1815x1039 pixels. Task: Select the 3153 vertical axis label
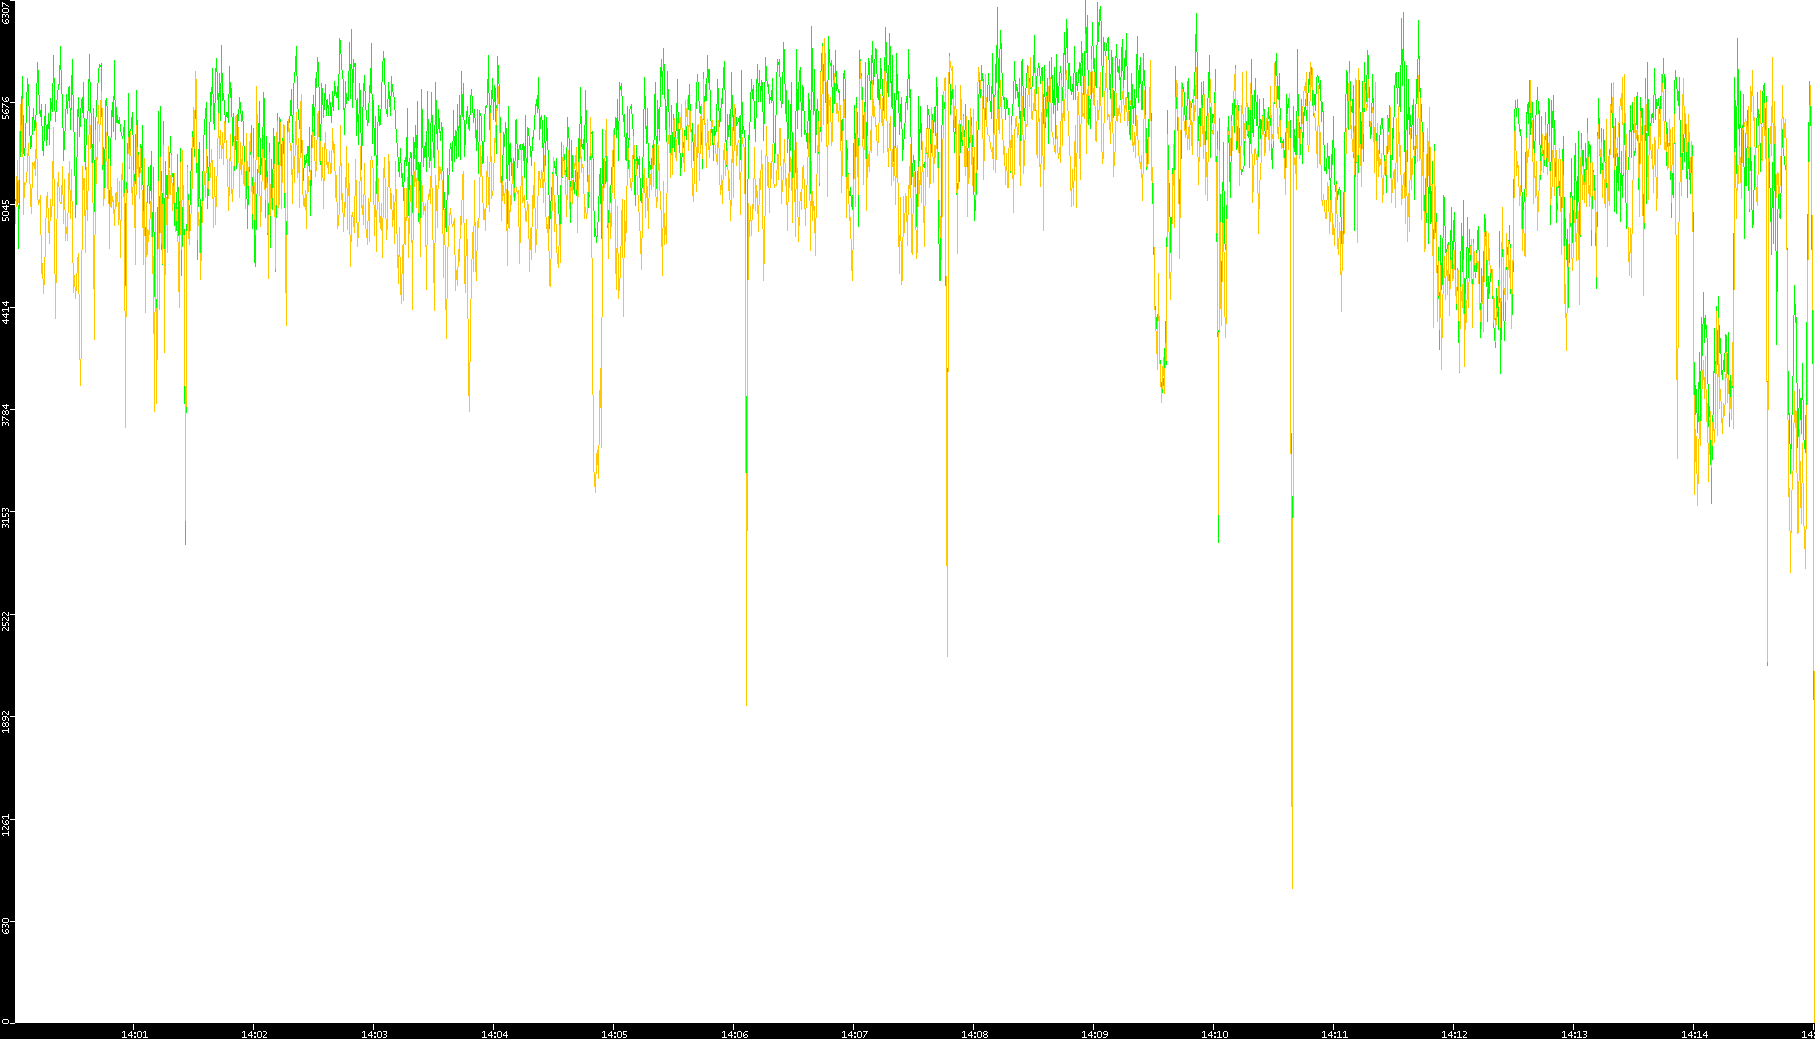tap(7, 517)
